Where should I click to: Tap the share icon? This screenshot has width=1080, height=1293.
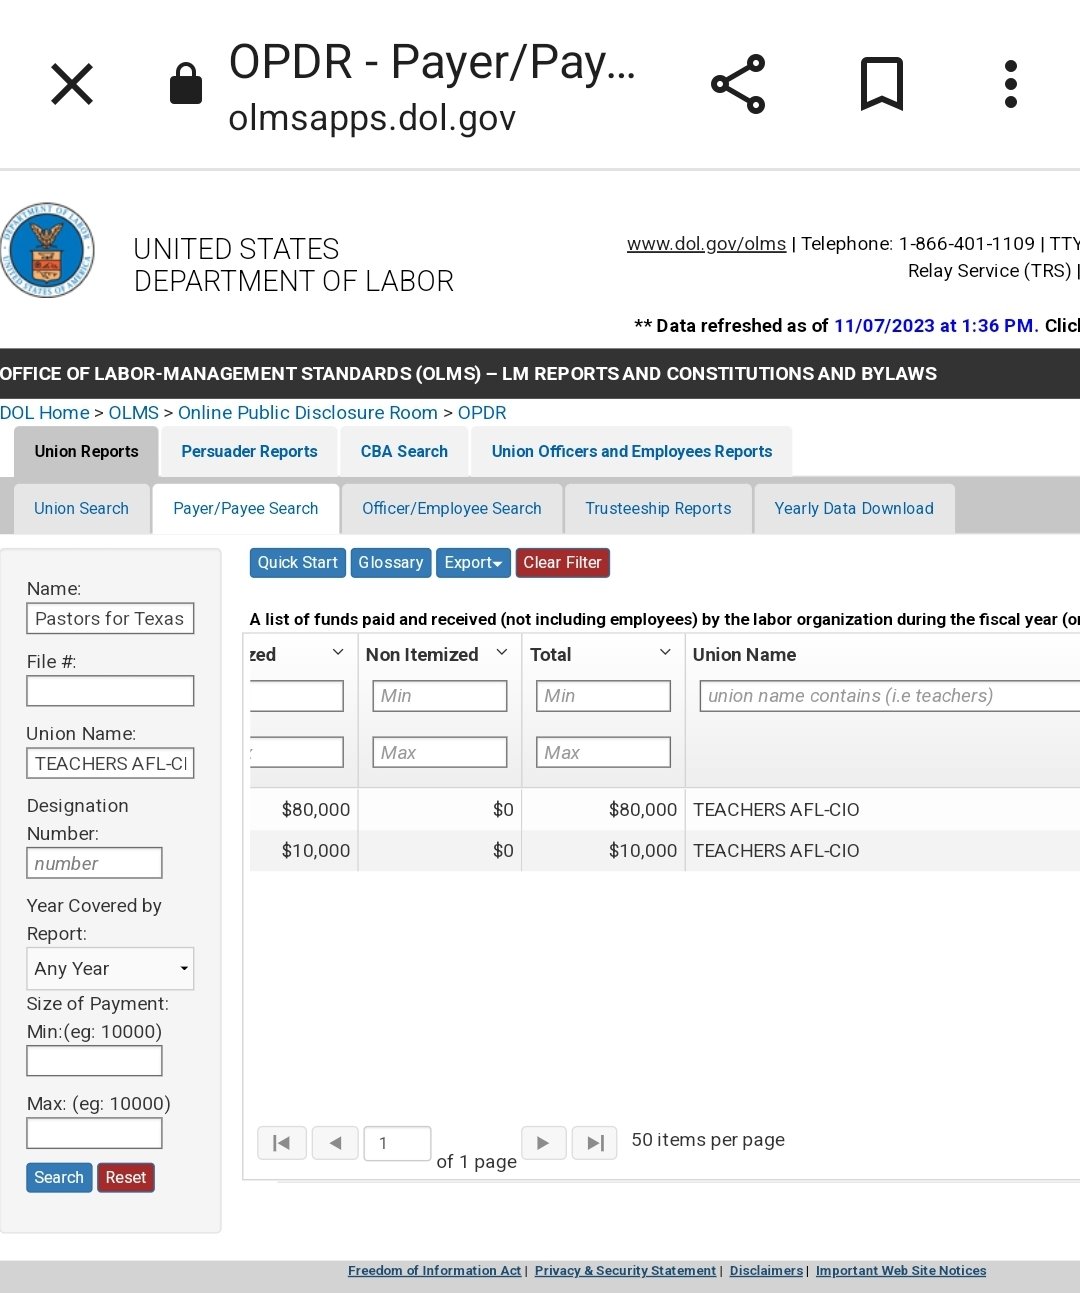738,84
